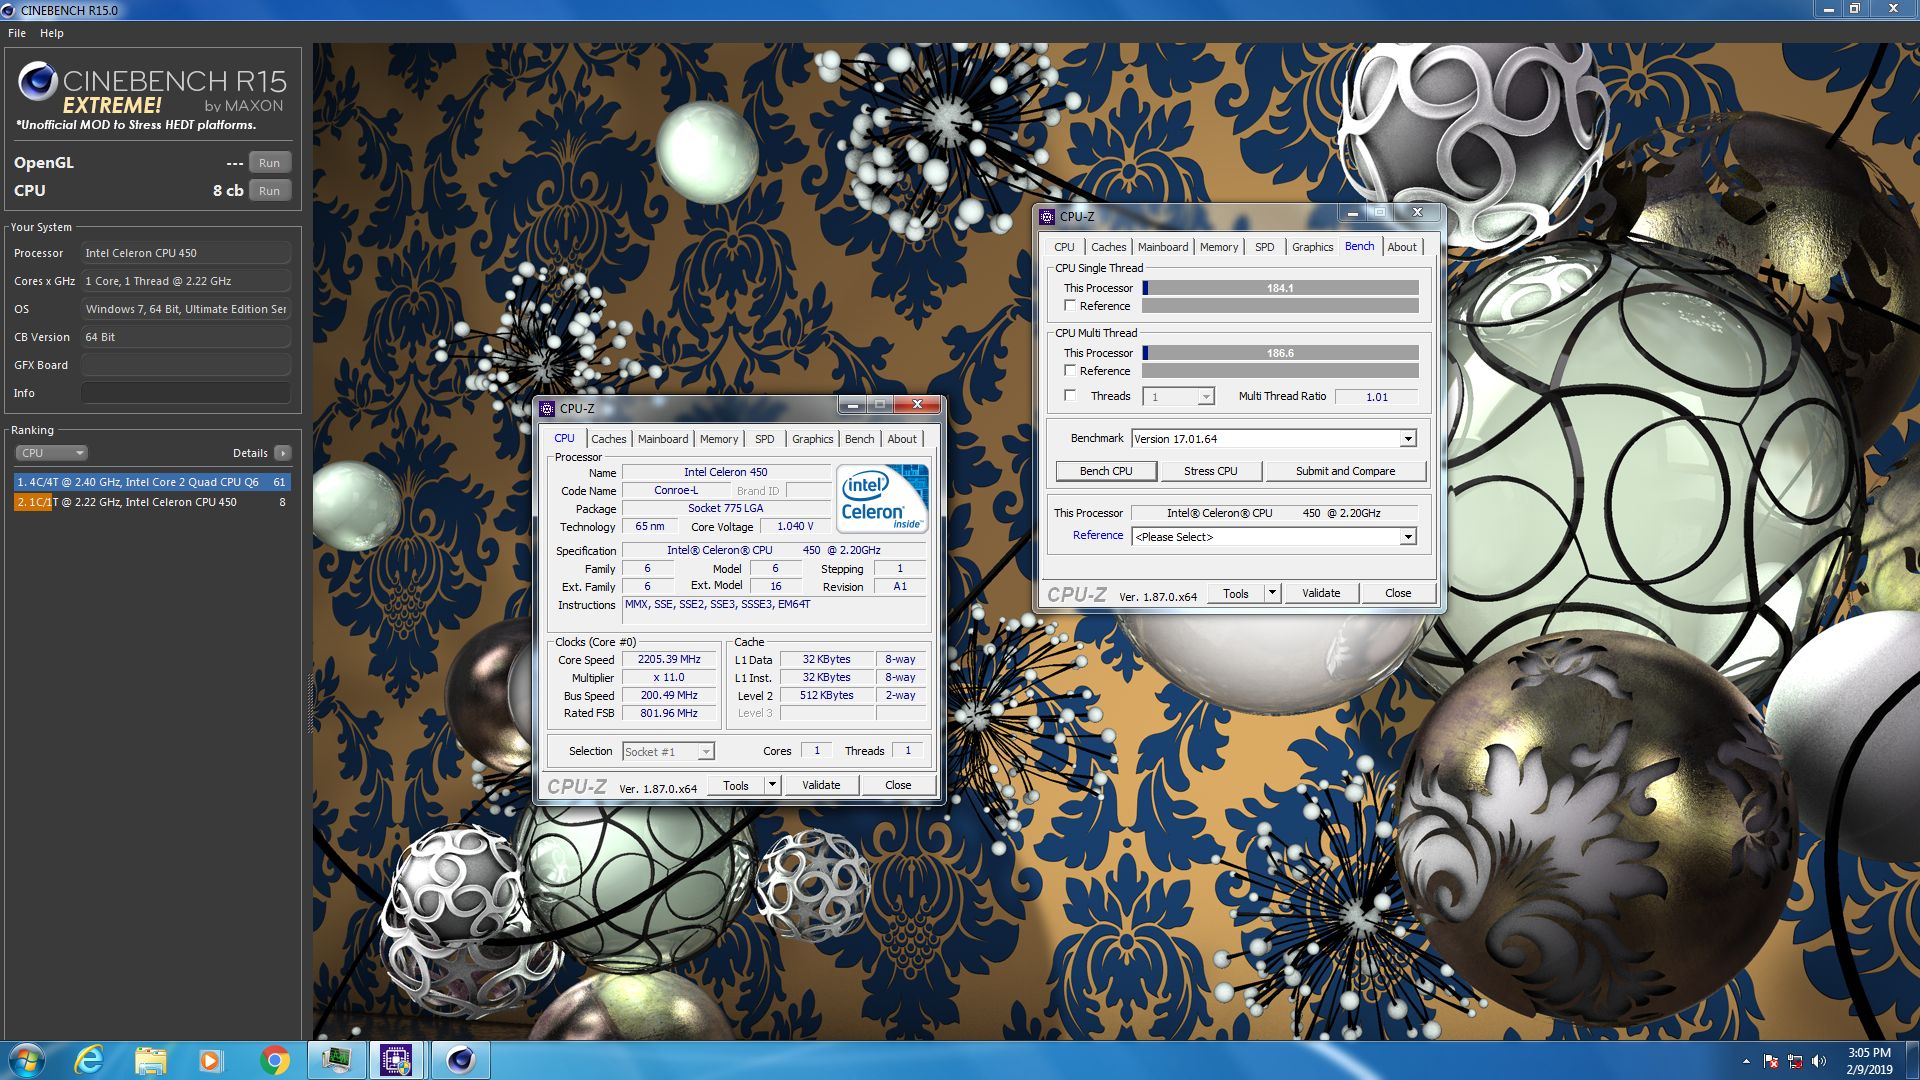1920x1080 pixels.
Task: Open Socket #1 selection dropdown
Action: pos(668,752)
